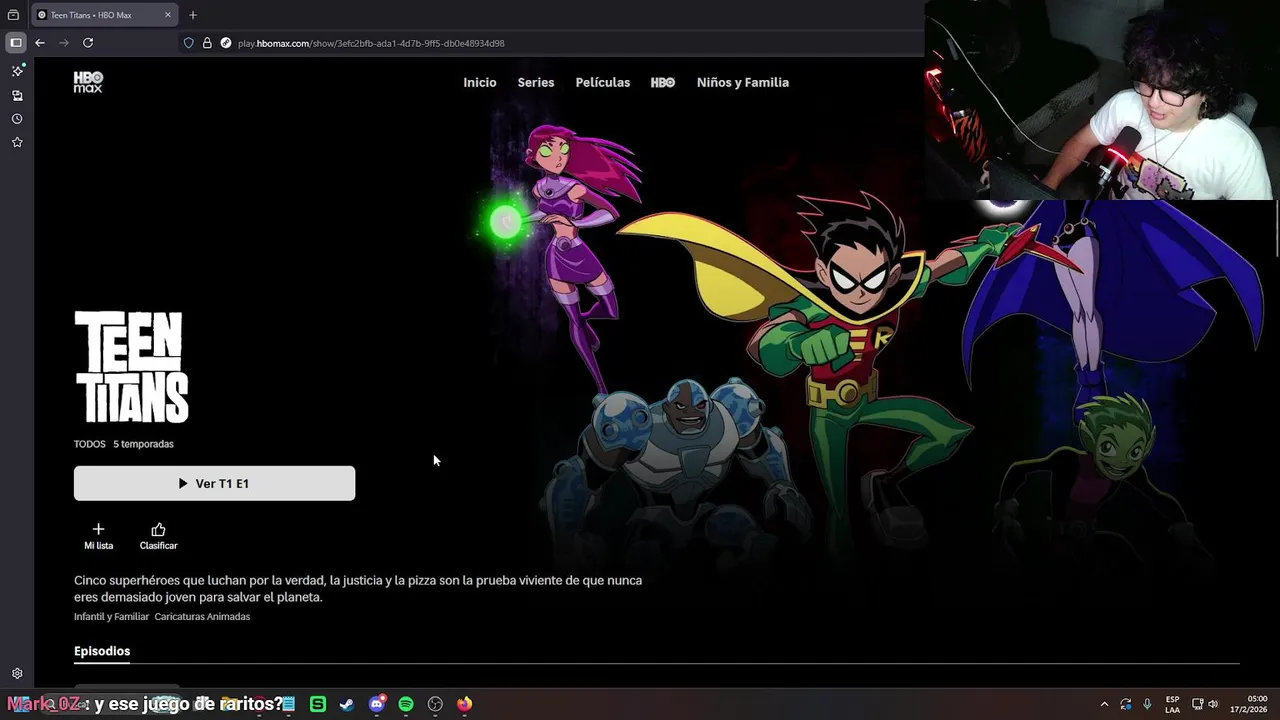Open the HBO hub navigation item
The height and width of the screenshot is (720, 1280).
click(663, 82)
